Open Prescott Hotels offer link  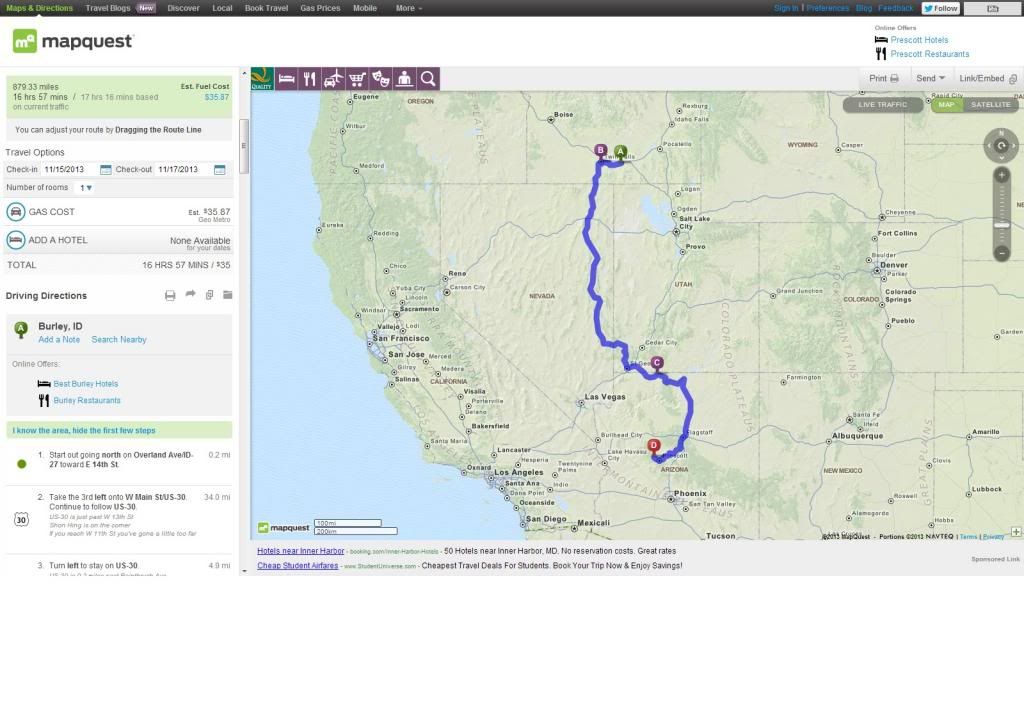click(x=920, y=40)
